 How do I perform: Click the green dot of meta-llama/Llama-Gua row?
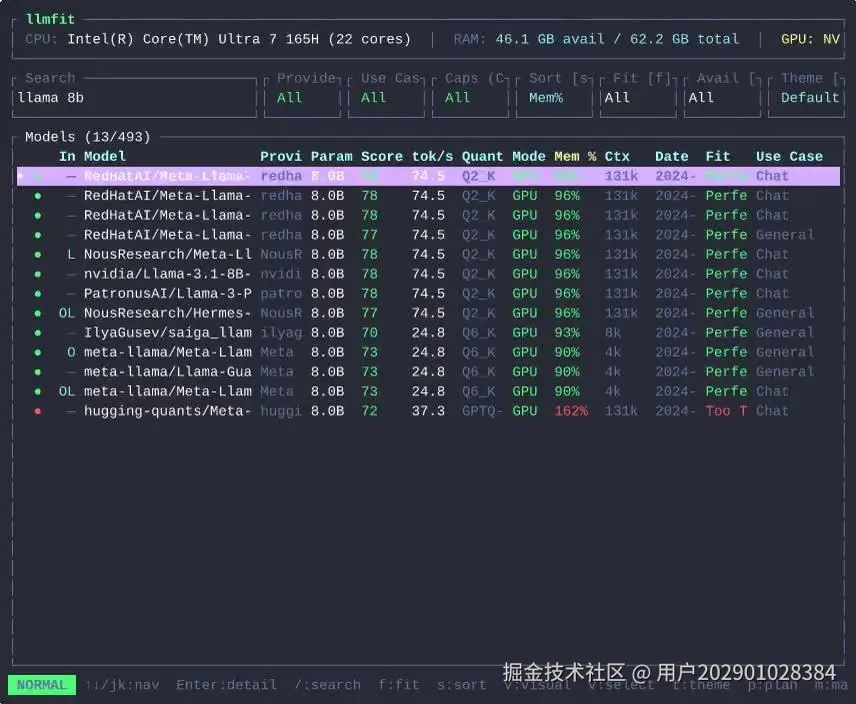tap(38, 372)
